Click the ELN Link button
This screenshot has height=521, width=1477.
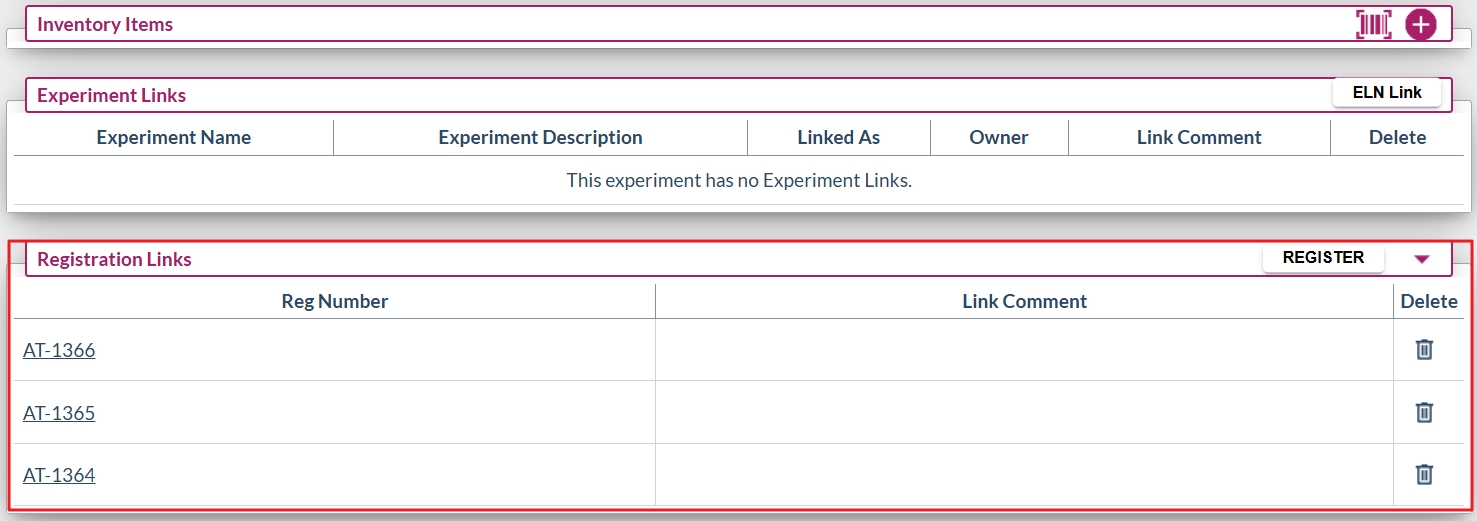click(x=1386, y=93)
